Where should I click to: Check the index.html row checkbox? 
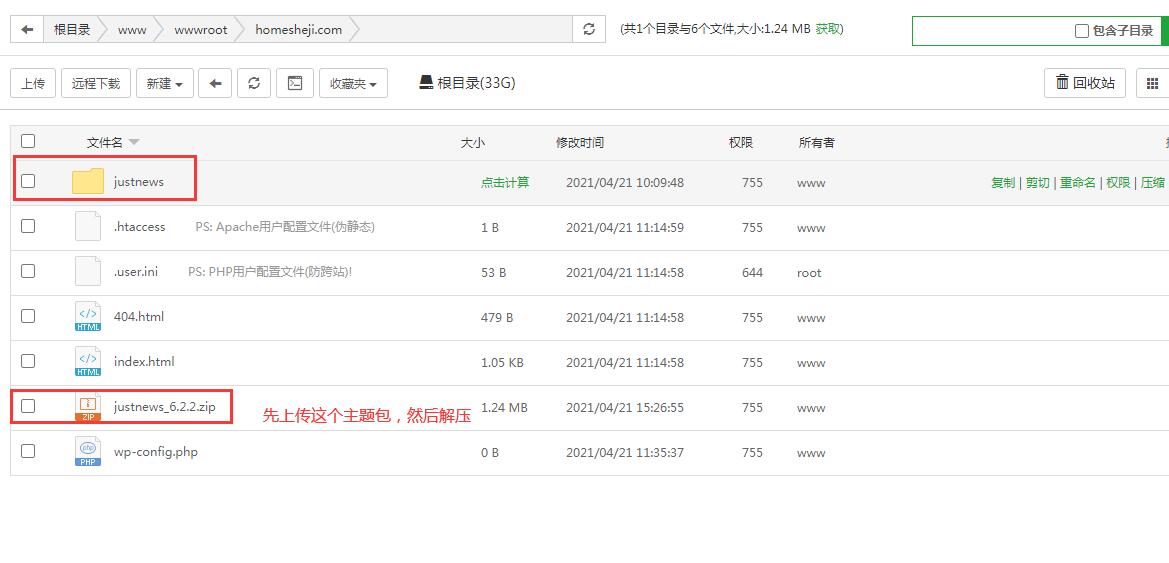coord(28,361)
